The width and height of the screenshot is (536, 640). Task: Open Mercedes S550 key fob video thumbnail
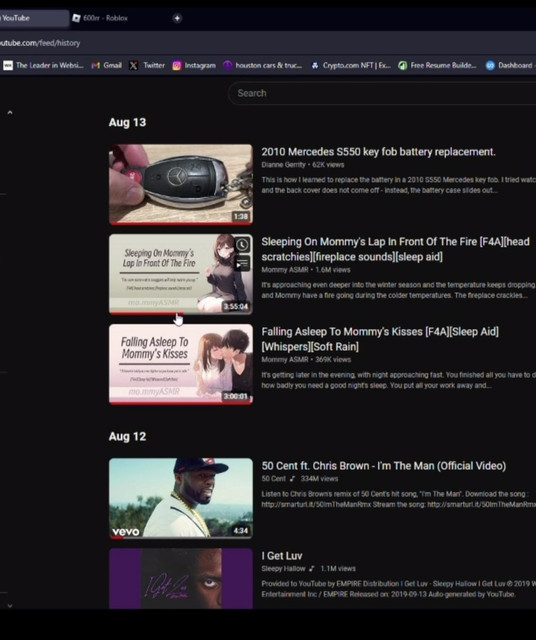click(181, 184)
